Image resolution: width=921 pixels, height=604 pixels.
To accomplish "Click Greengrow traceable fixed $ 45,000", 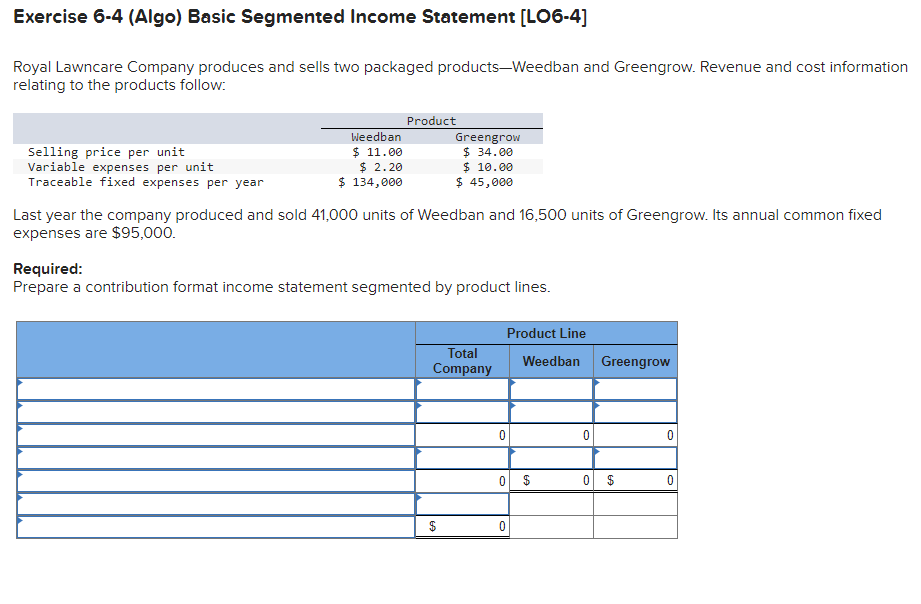I will [x=484, y=182].
